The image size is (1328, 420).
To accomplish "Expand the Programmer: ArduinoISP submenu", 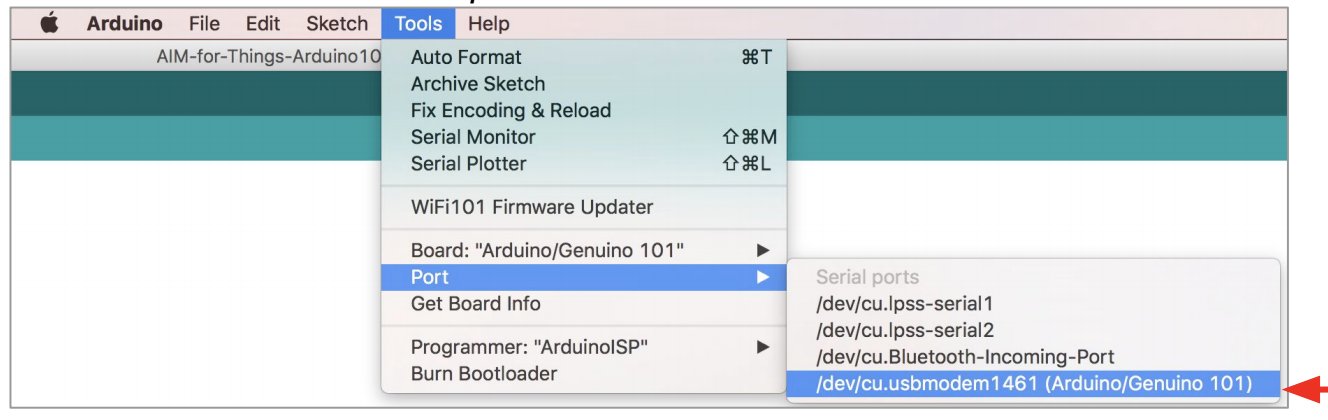I will tap(584, 348).
